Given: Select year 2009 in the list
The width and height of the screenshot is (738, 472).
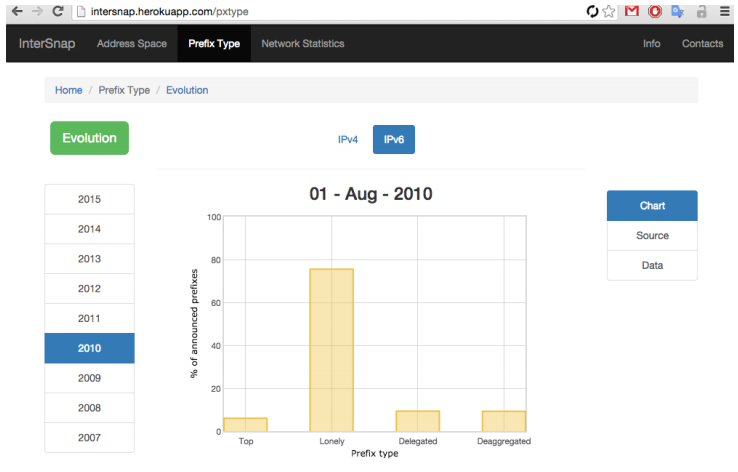Looking at the screenshot, I should 89,378.
